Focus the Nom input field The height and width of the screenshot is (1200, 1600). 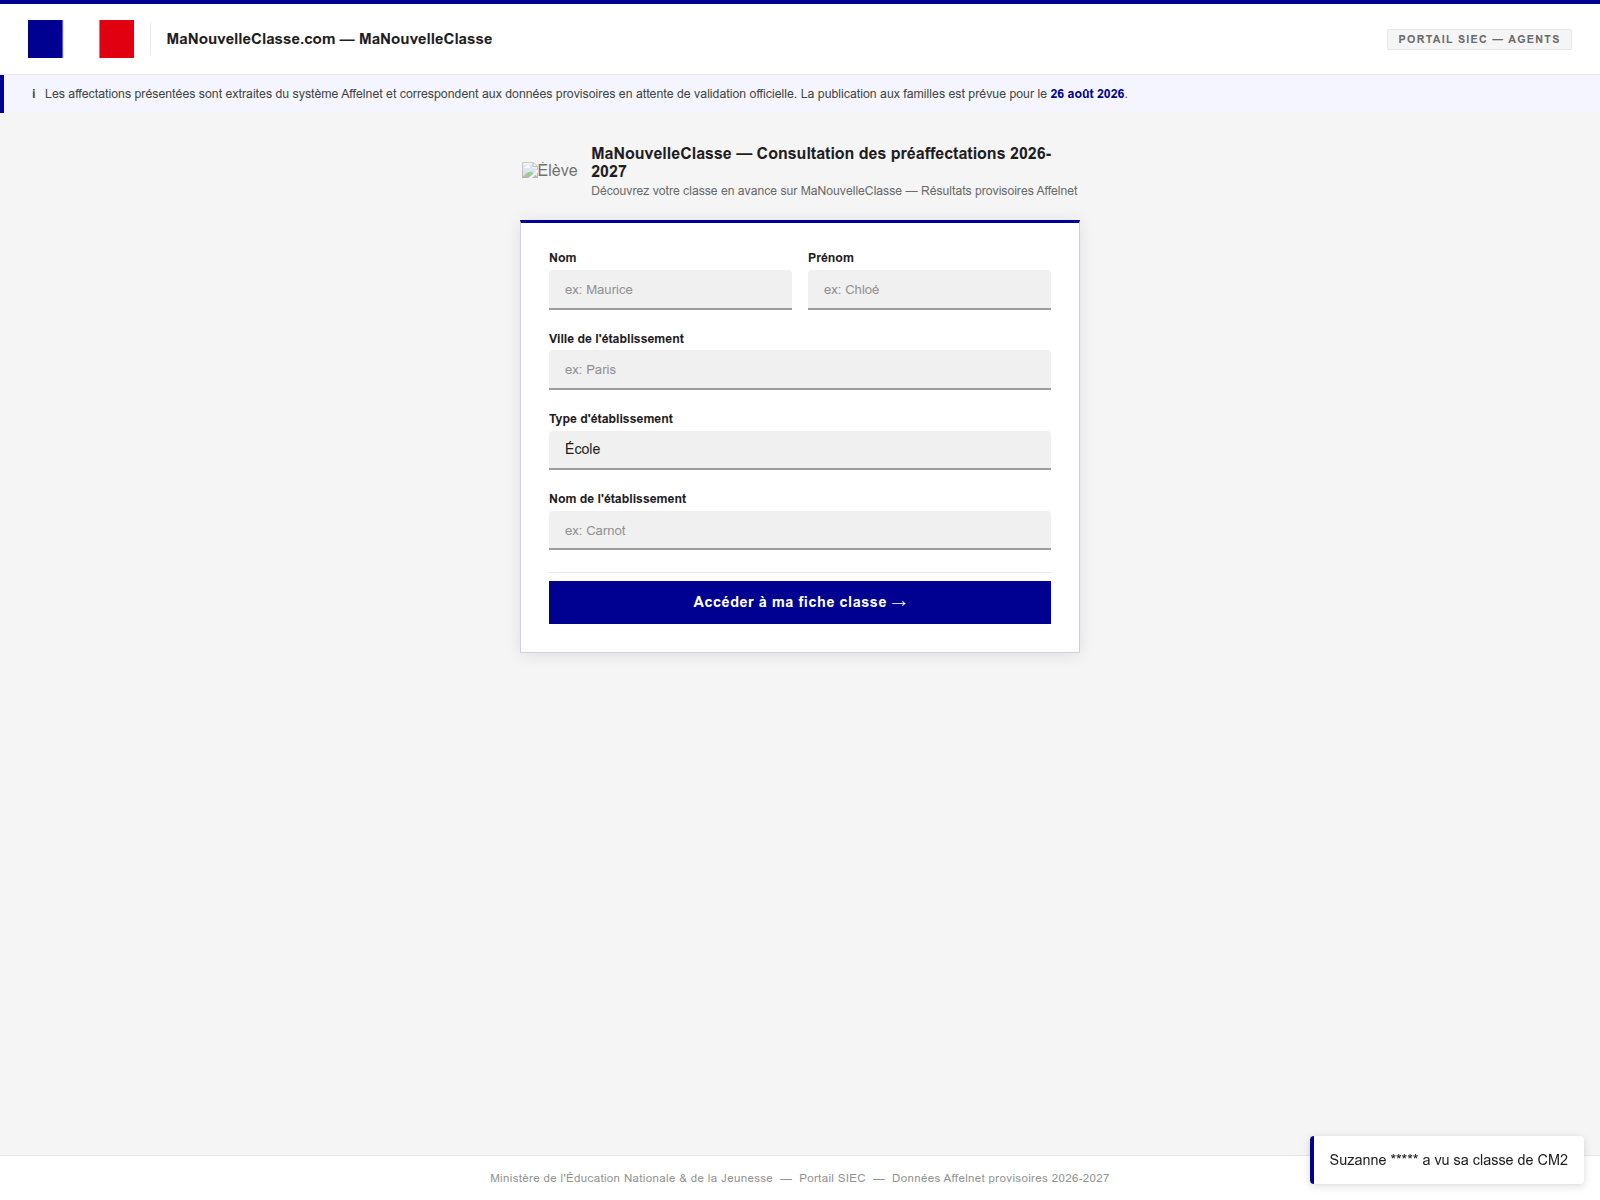[x=670, y=290]
